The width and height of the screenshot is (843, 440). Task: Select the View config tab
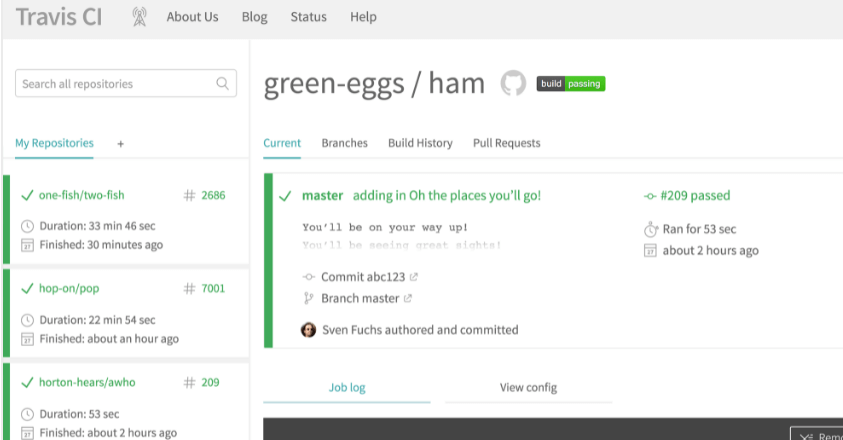pyautogui.click(x=528, y=387)
